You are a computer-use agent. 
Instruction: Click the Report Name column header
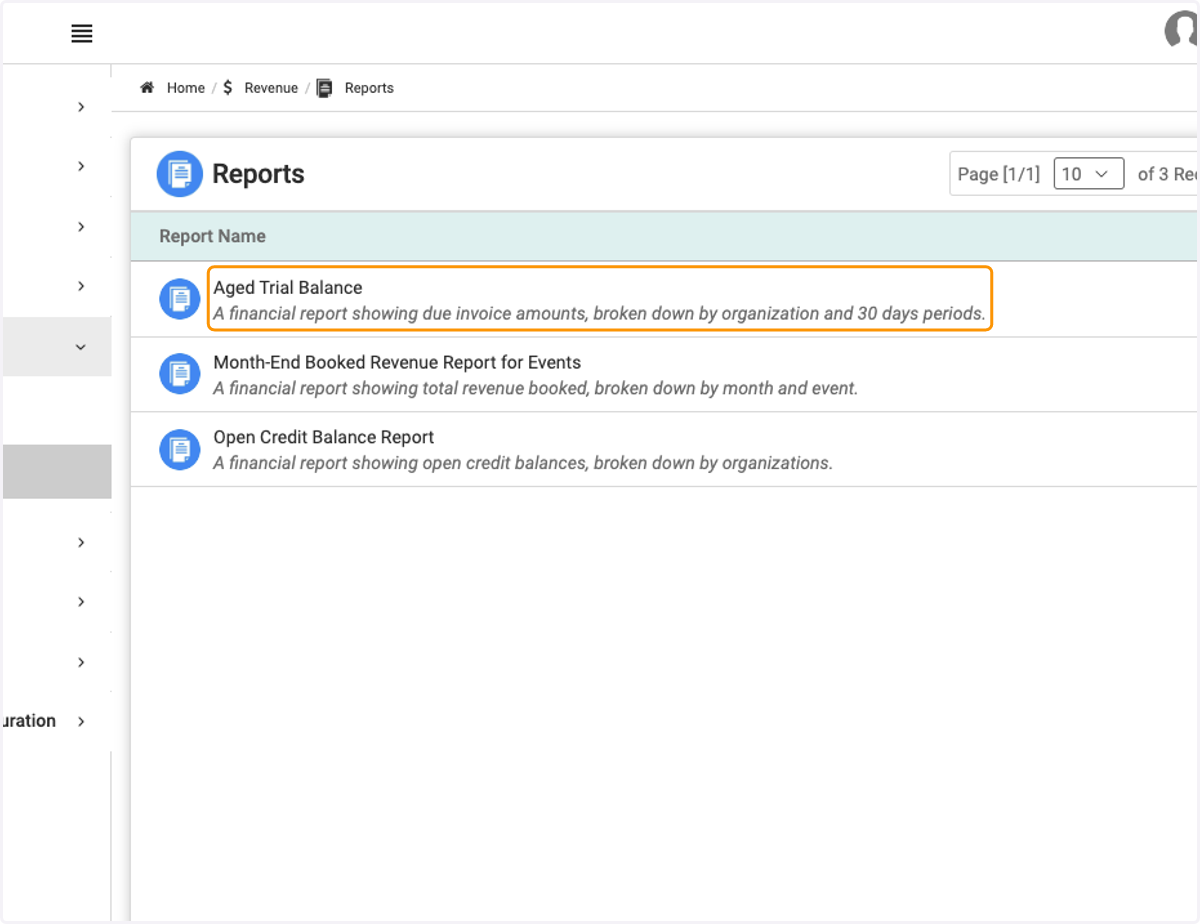[212, 237]
